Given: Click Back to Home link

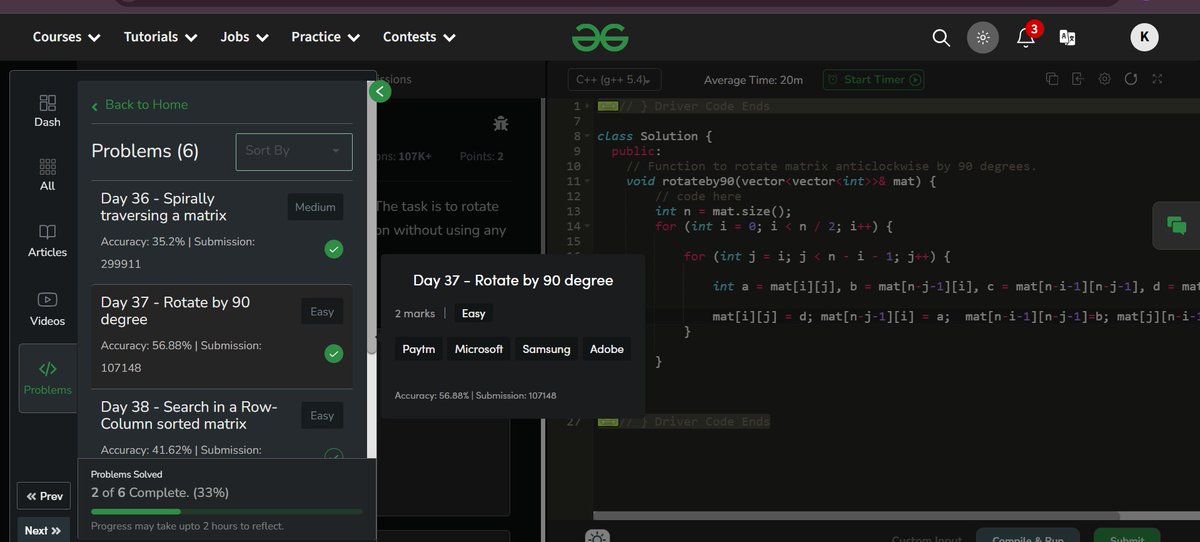Looking at the screenshot, I should click(x=139, y=105).
